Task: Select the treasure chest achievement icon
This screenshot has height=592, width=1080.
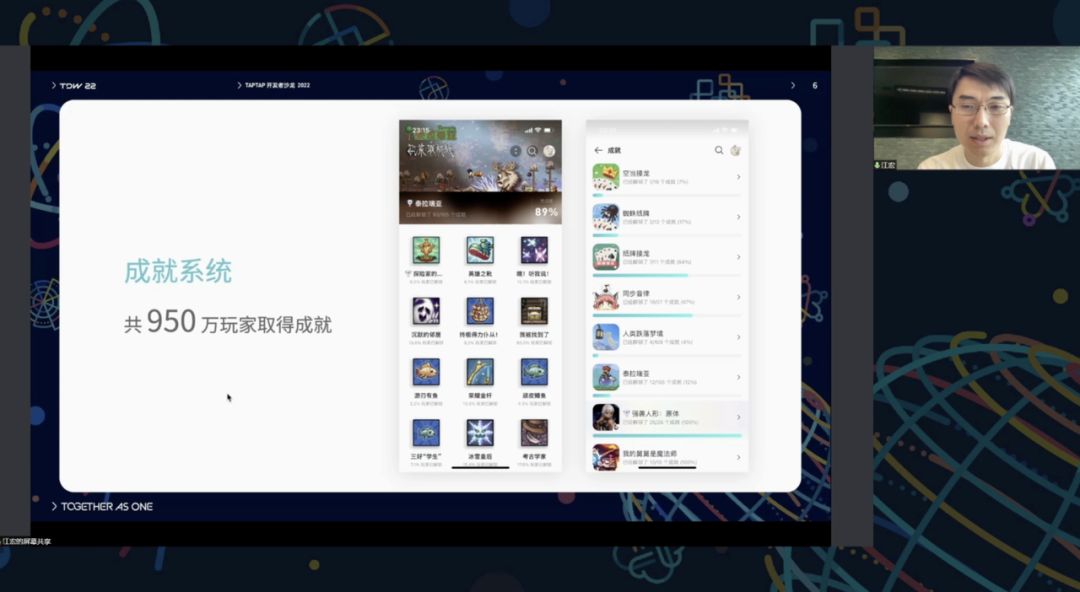Action: click(x=534, y=311)
